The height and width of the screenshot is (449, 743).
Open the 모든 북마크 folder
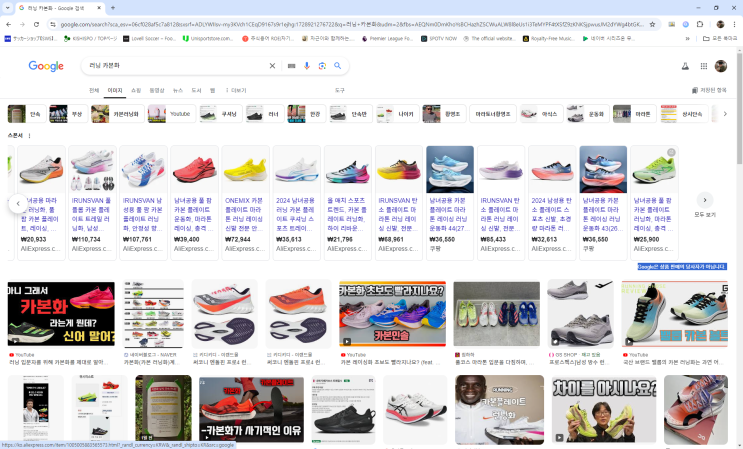pyautogui.click(x=720, y=38)
